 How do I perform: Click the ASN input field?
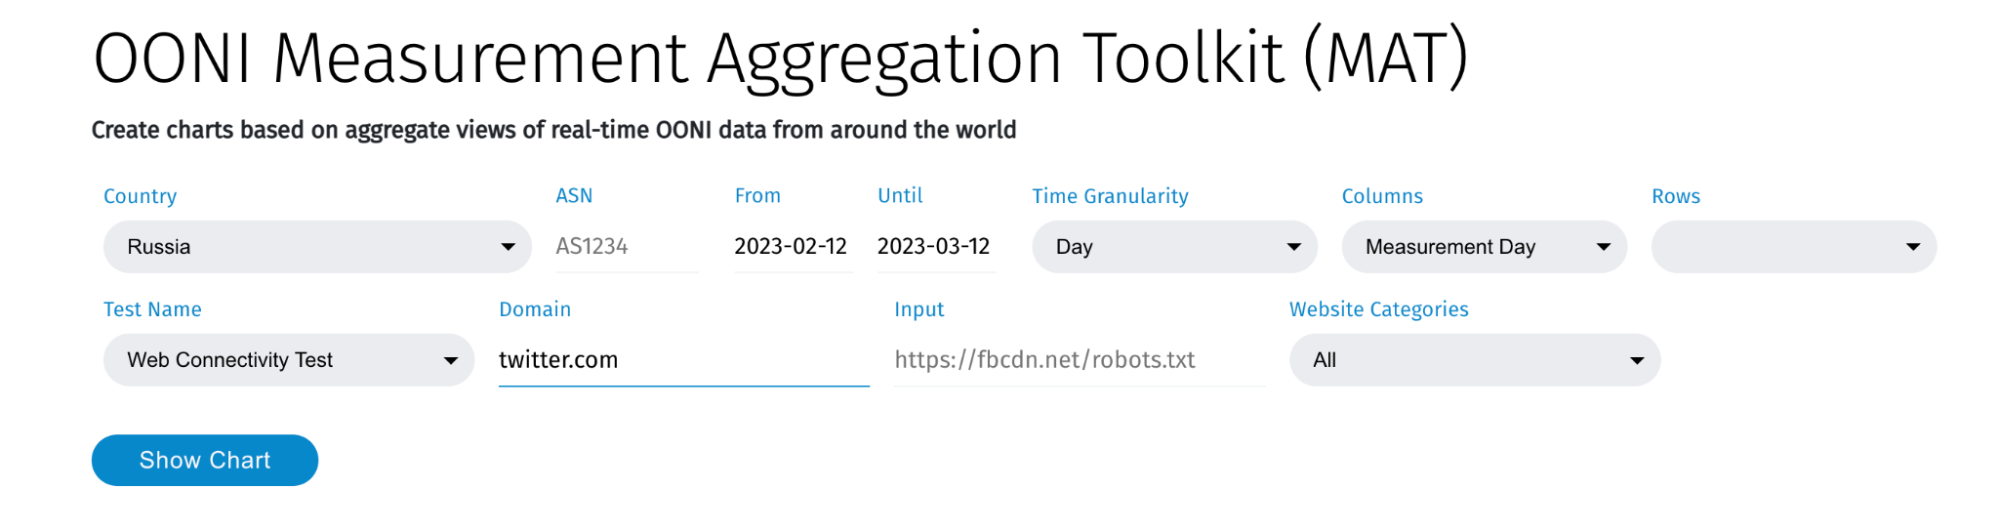pos(626,247)
